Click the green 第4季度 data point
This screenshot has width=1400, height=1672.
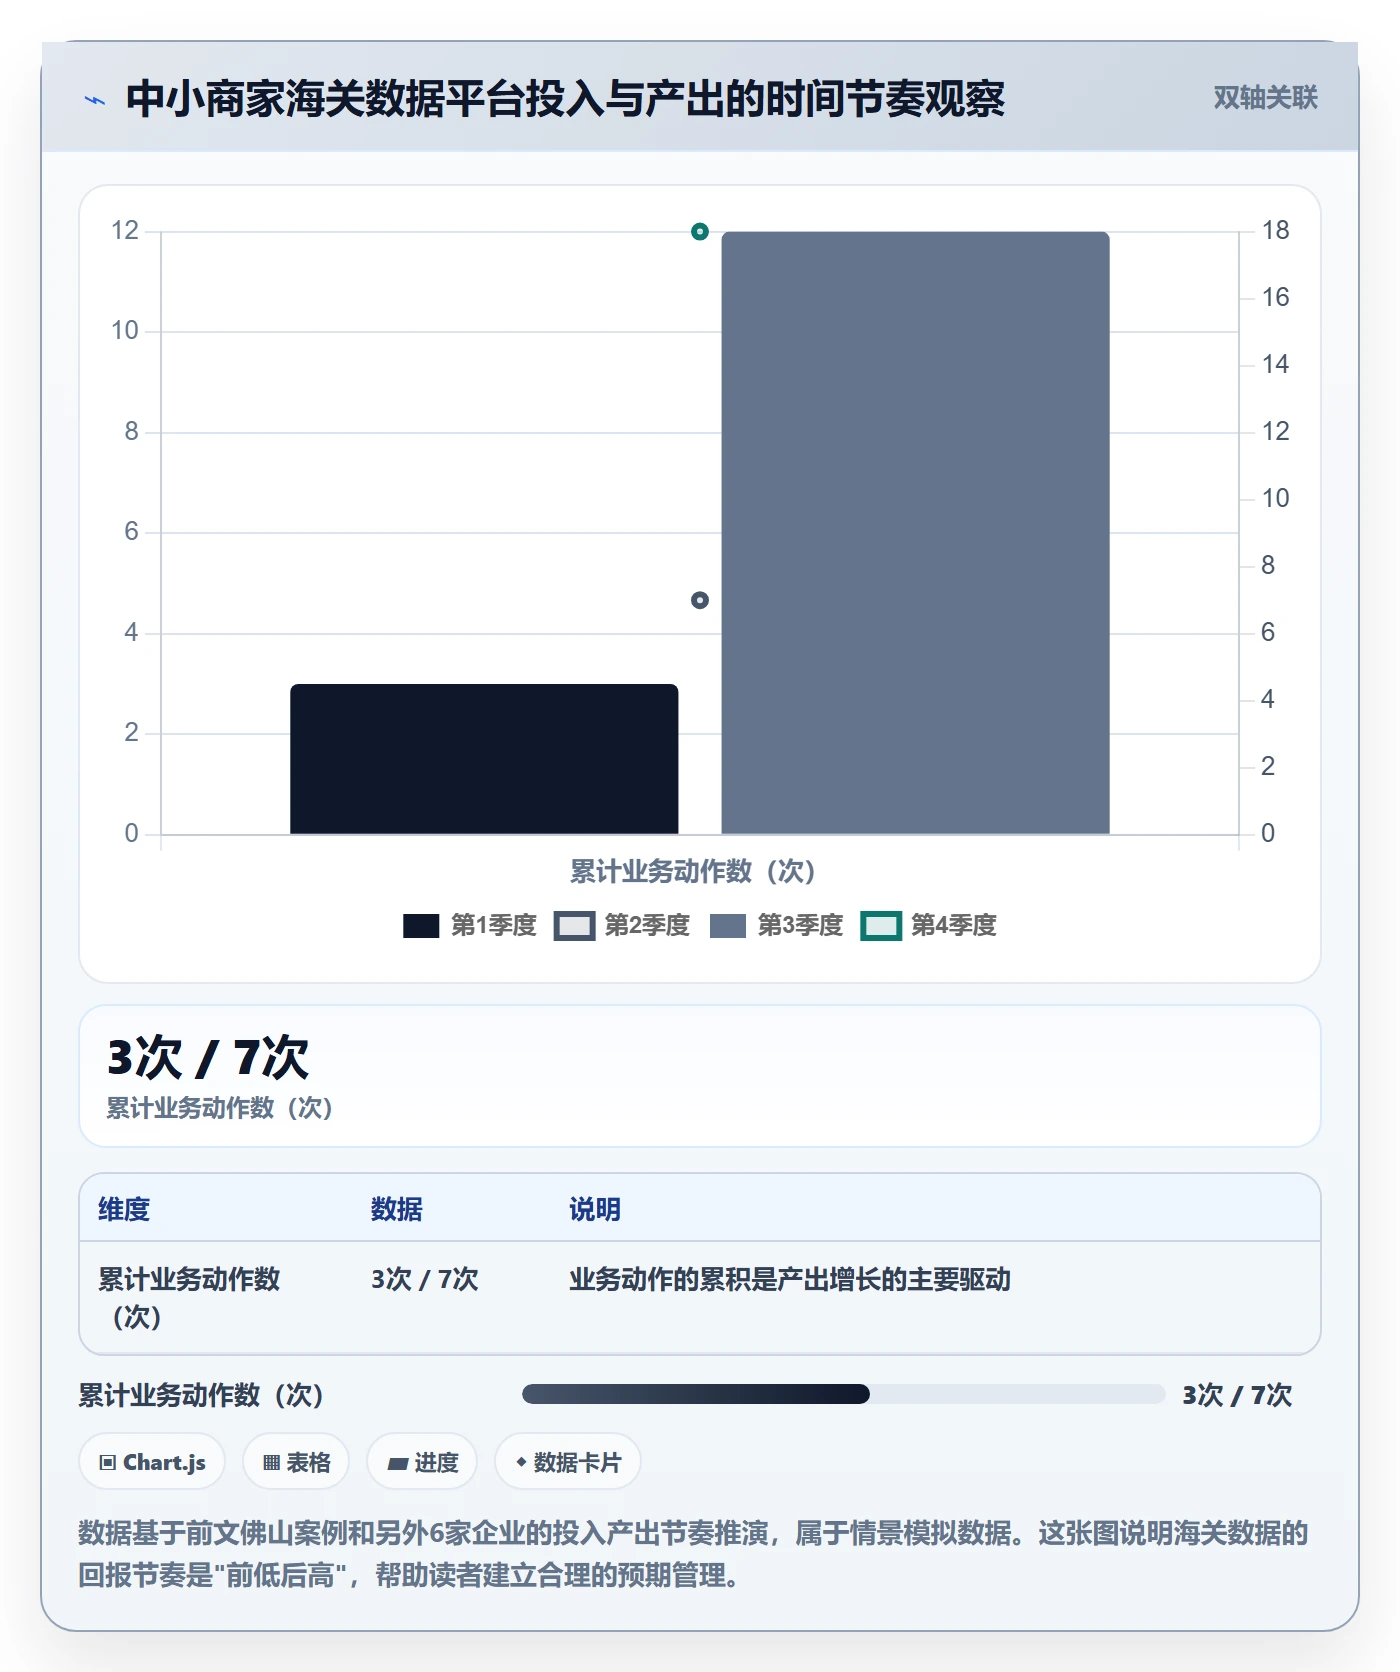point(700,232)
